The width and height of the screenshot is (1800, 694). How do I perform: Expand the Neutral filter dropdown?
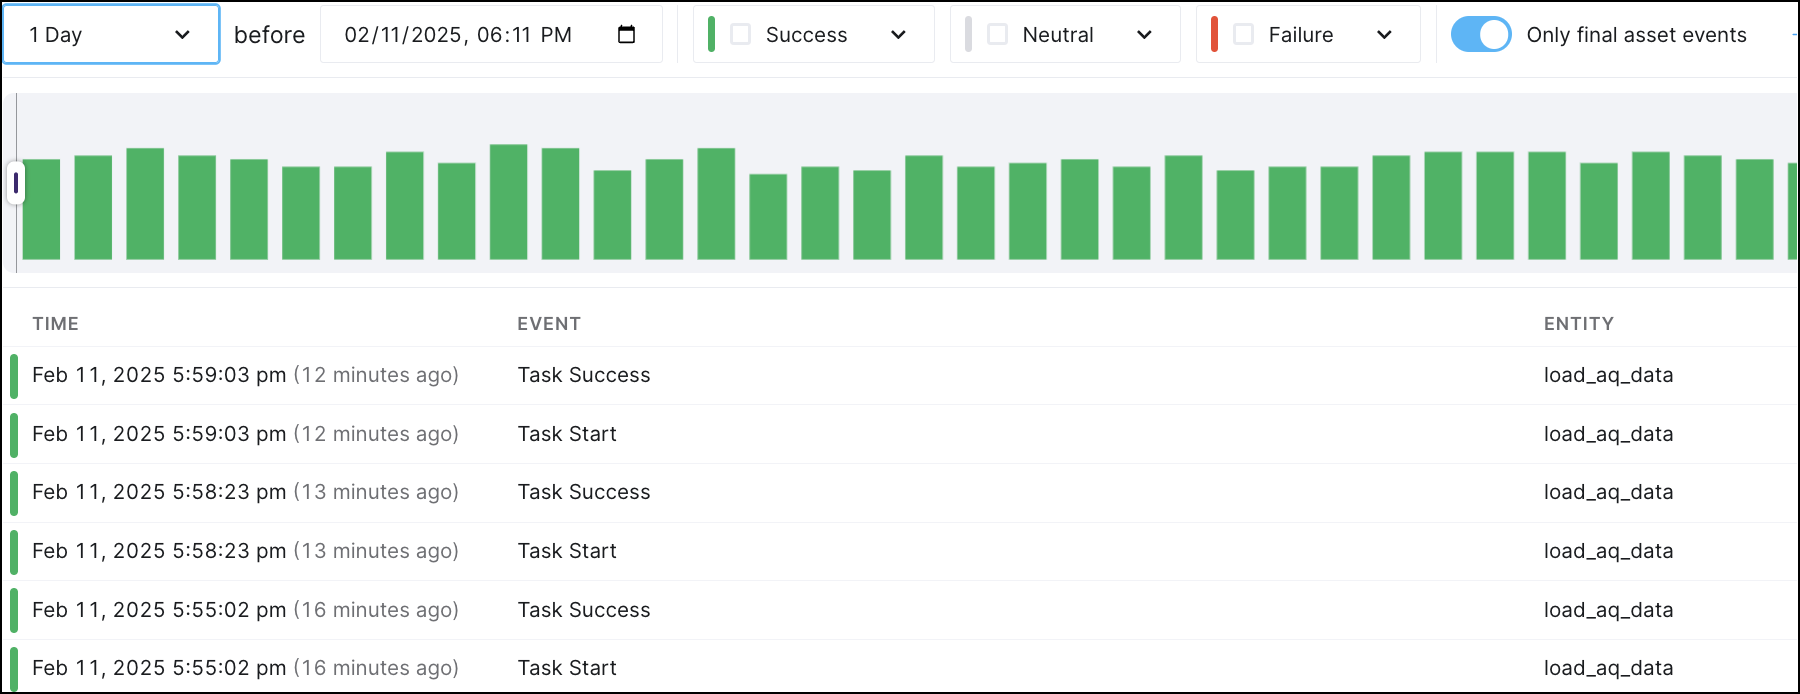click(x=1143, y=34)
